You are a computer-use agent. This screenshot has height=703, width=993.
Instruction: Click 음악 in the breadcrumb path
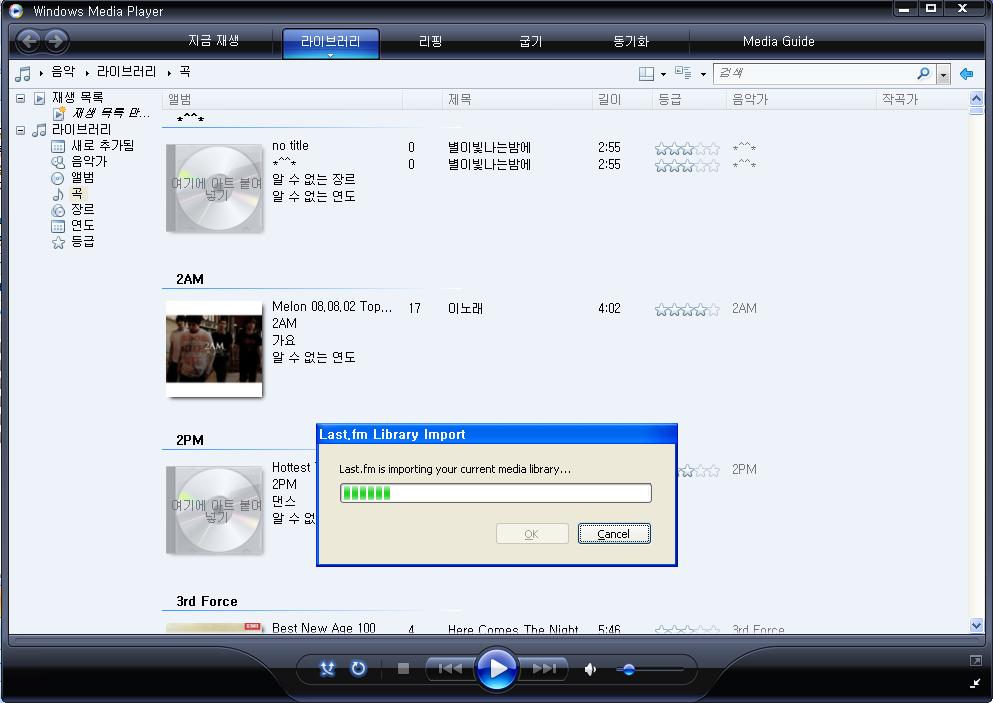pos(63,72)
